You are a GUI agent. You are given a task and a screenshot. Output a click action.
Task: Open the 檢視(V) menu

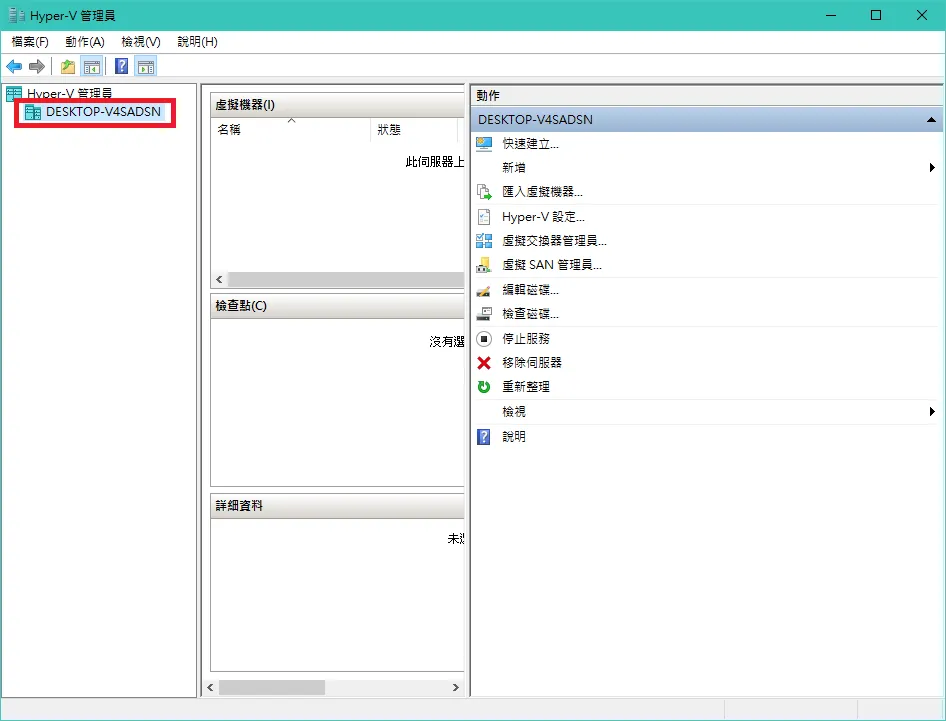141,42
